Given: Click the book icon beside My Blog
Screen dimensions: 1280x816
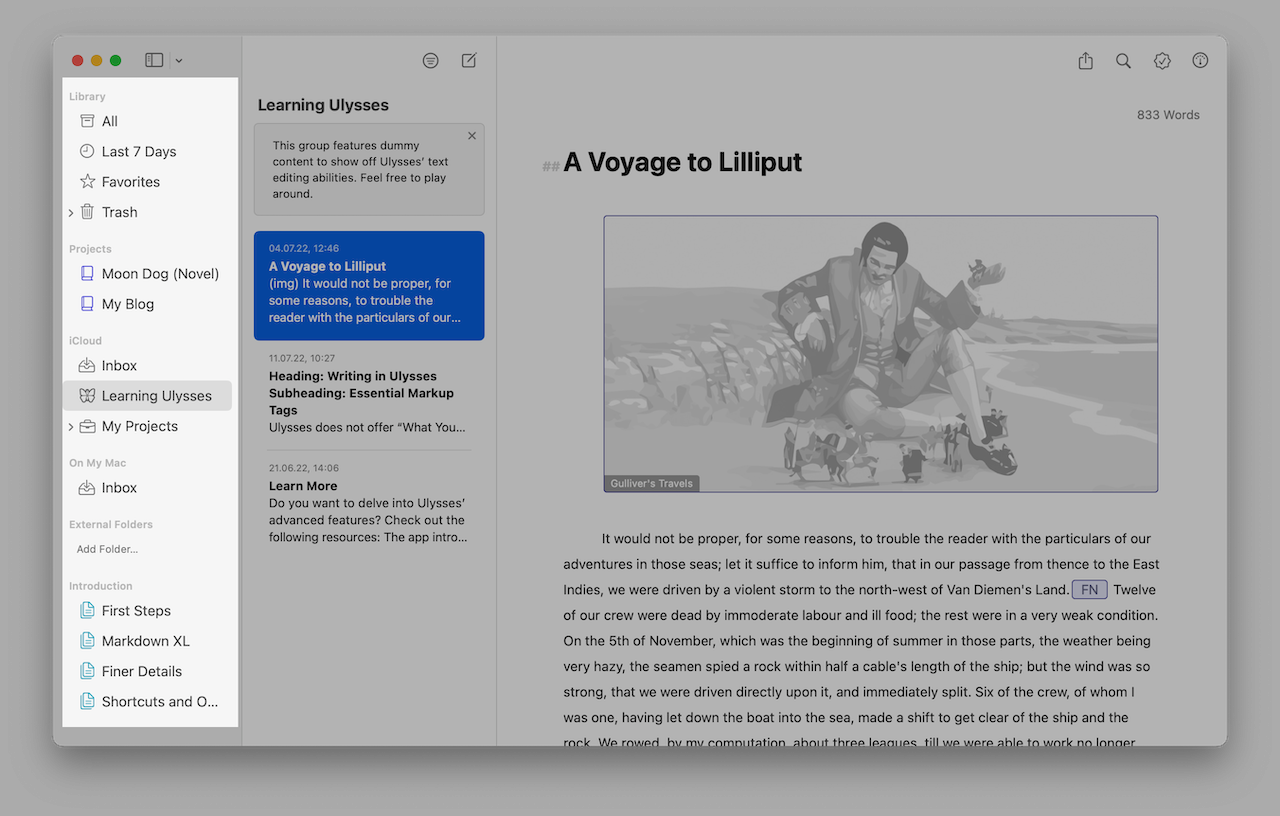Looking at the screenshot, I should coord(87,304).
